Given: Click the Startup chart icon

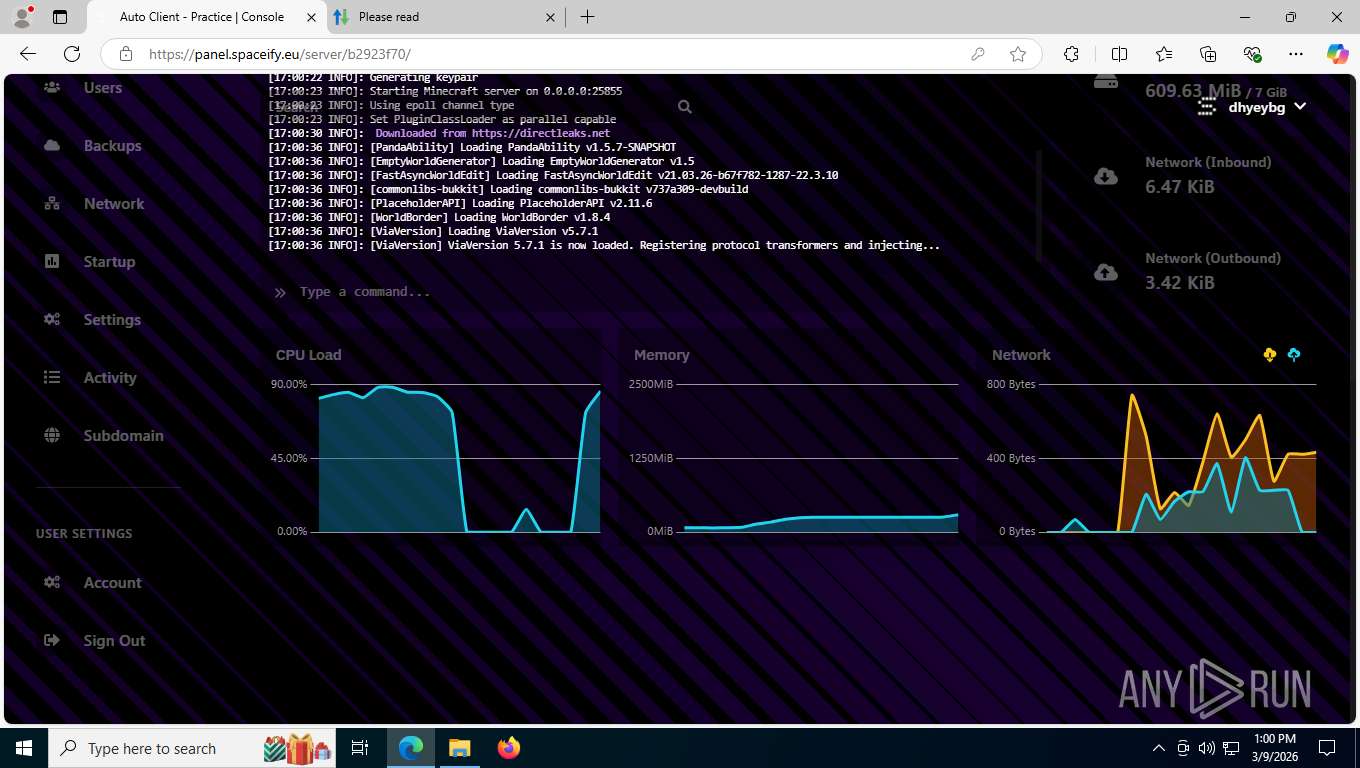Looking at the screenshot, I should pos(52,262).
